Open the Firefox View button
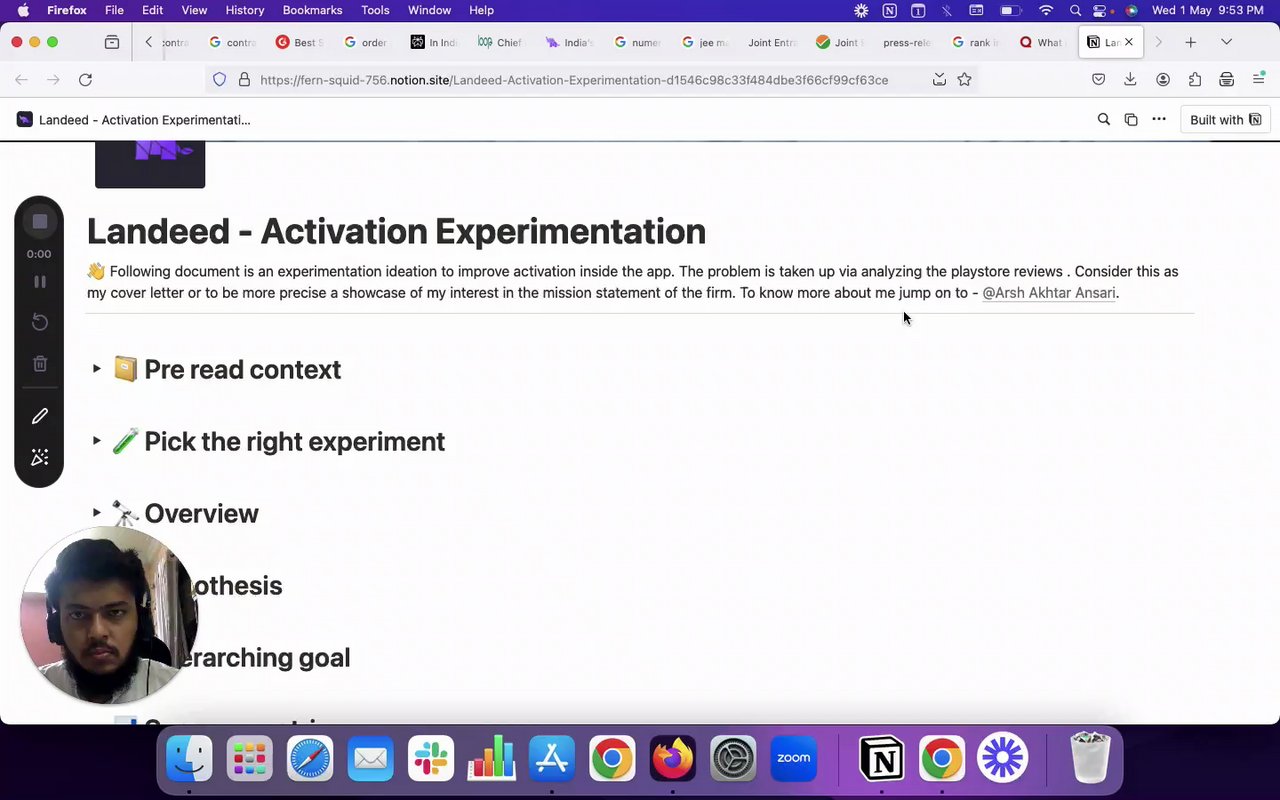1280x800 pixels. [112, 42]
